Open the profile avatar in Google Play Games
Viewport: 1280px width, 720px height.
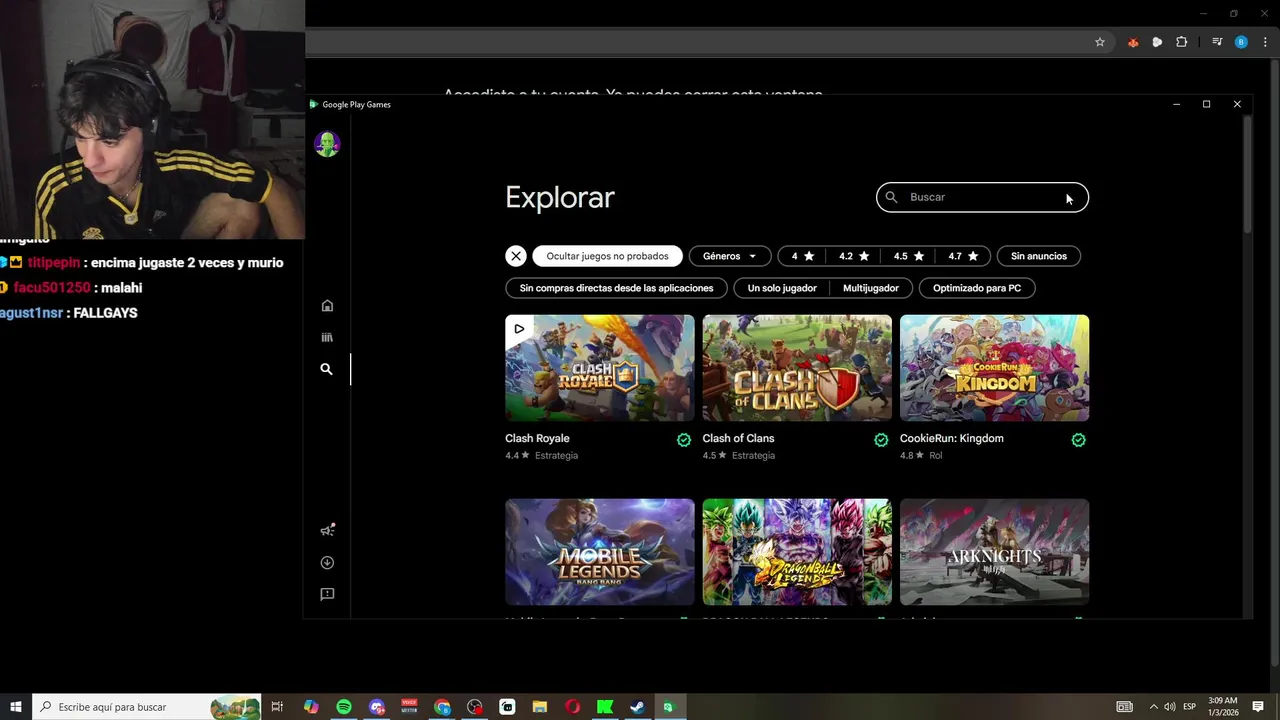pyautogui.click(x=327, y=144)
